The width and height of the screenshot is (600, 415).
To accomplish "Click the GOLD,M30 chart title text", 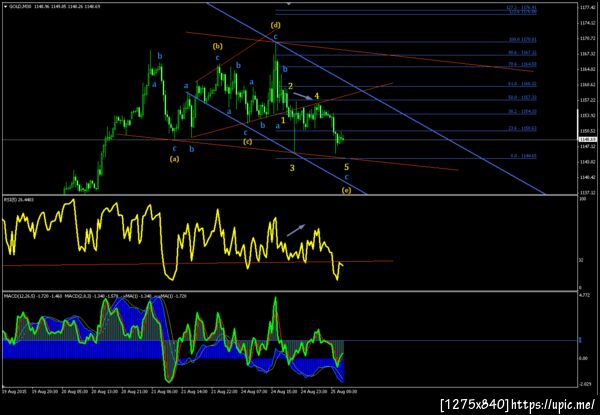I will click(18, 7).
